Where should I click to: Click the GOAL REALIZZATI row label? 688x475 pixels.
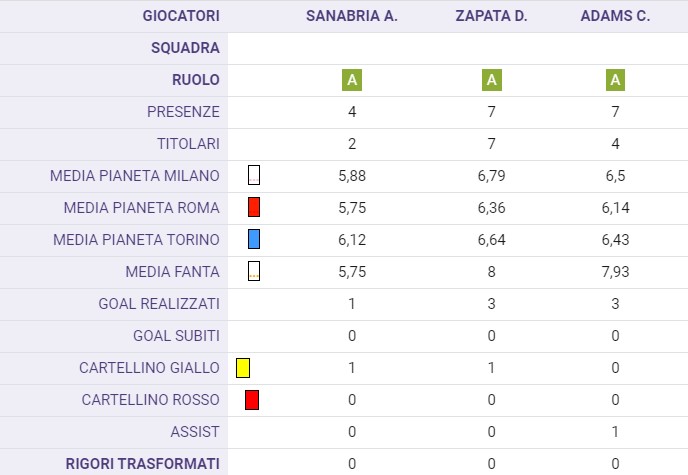[x=159, y=304]
